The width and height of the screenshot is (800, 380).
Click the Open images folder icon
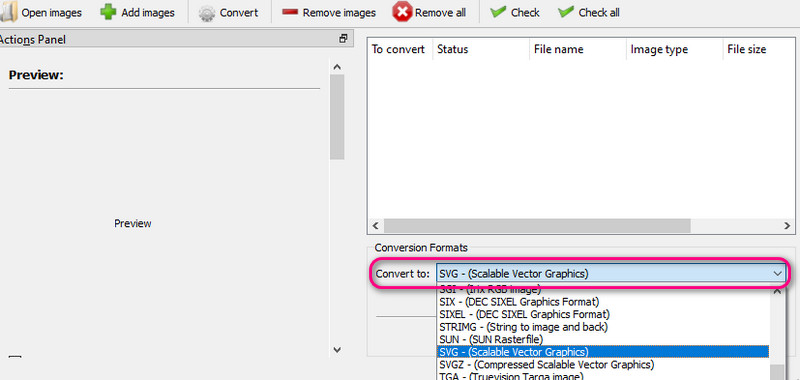point(8,12)
